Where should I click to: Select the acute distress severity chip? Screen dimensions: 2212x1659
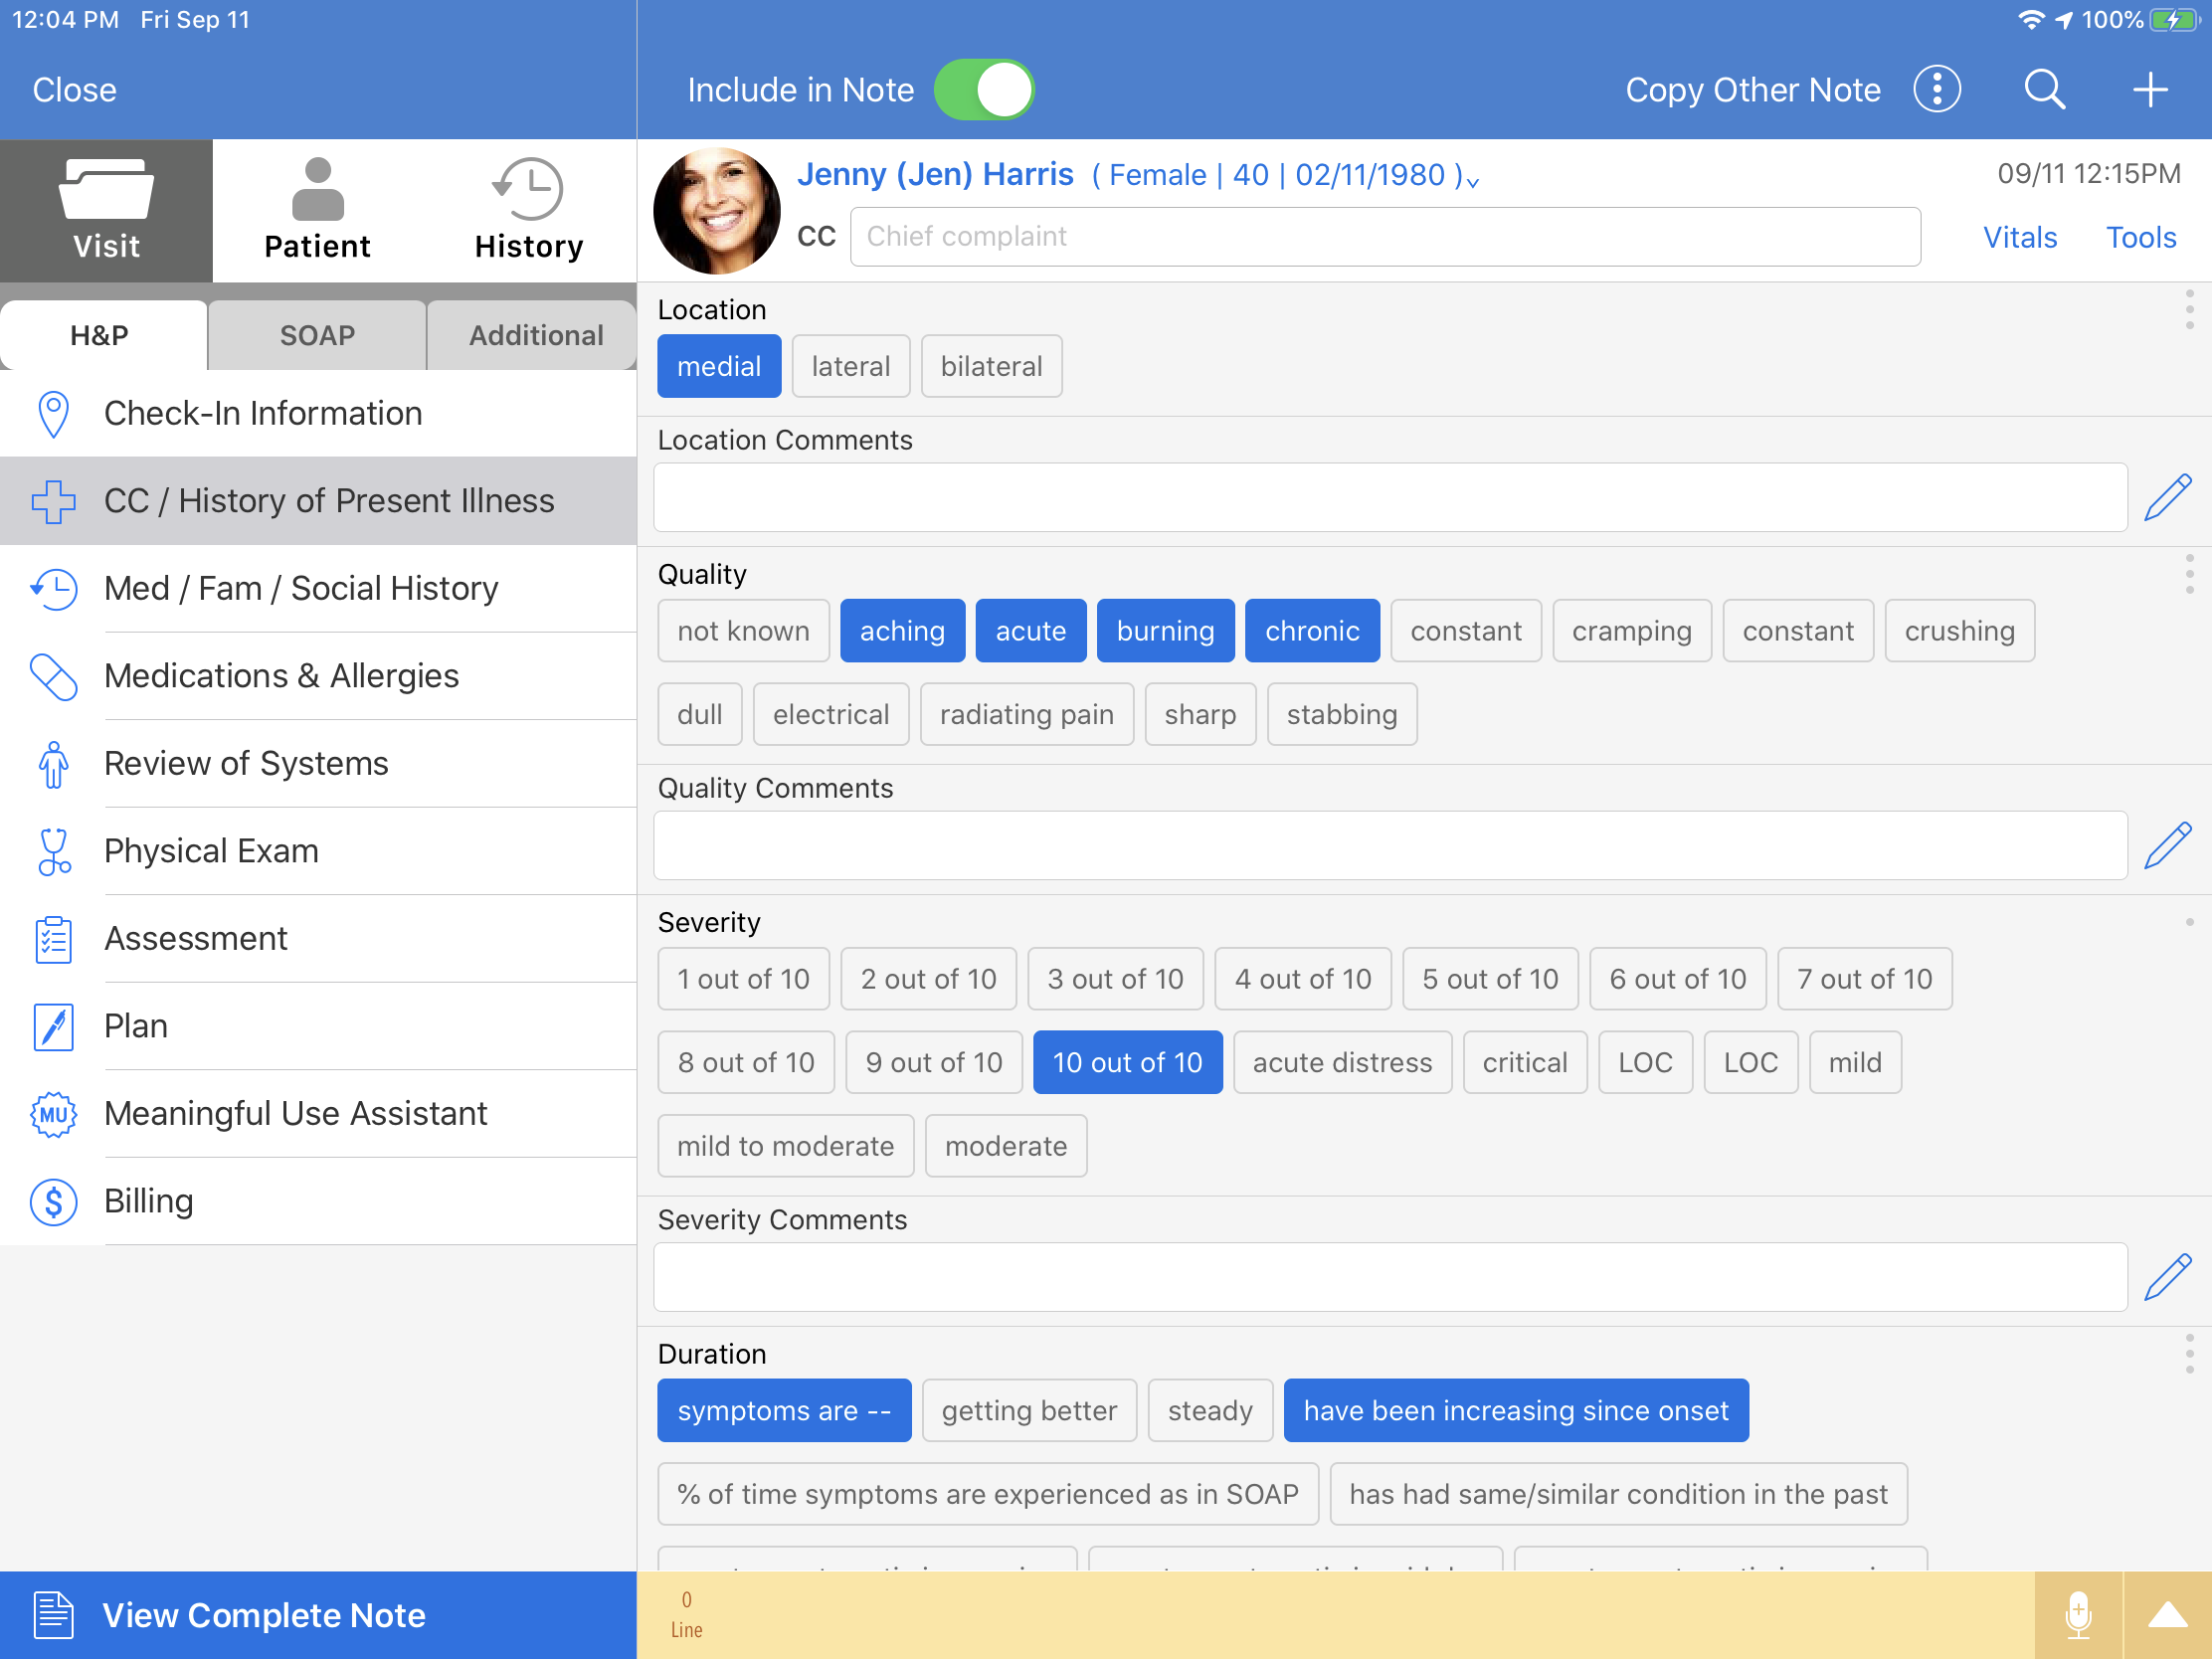(x=1342, y=1062)
